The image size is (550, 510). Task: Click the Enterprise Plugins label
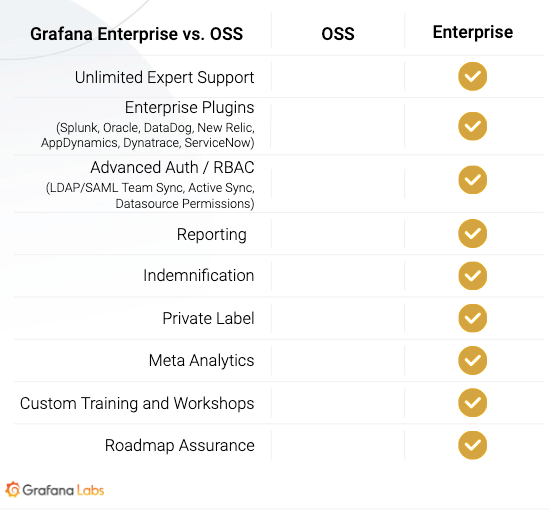pos(190,108)
